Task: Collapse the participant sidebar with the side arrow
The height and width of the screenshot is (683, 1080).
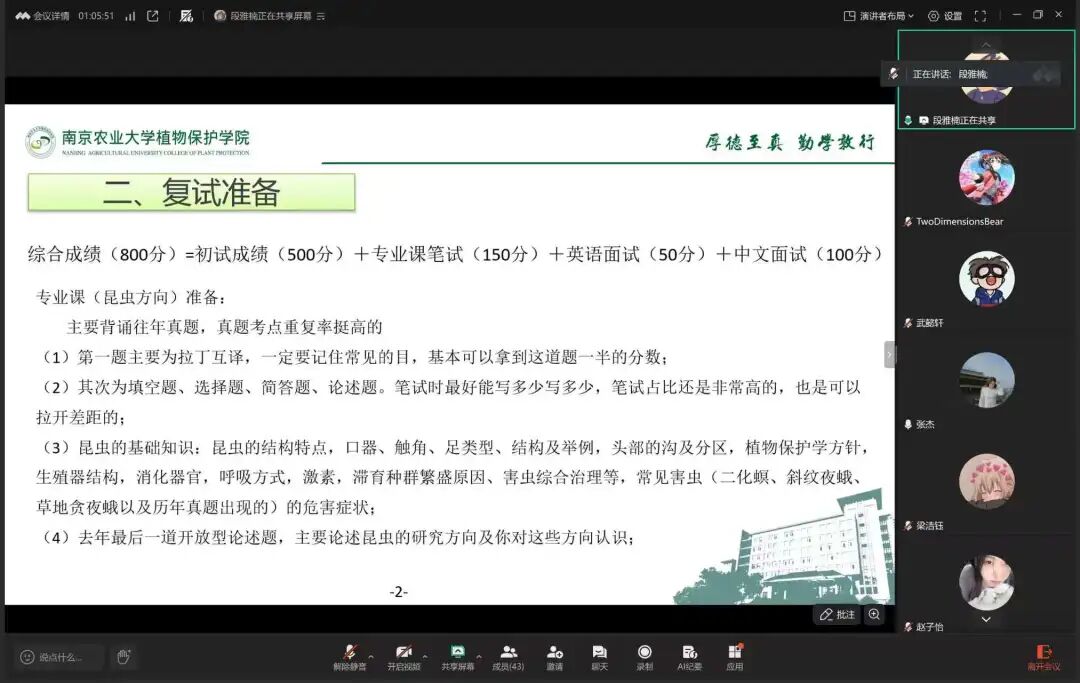Action: click(x=889, y=355)
